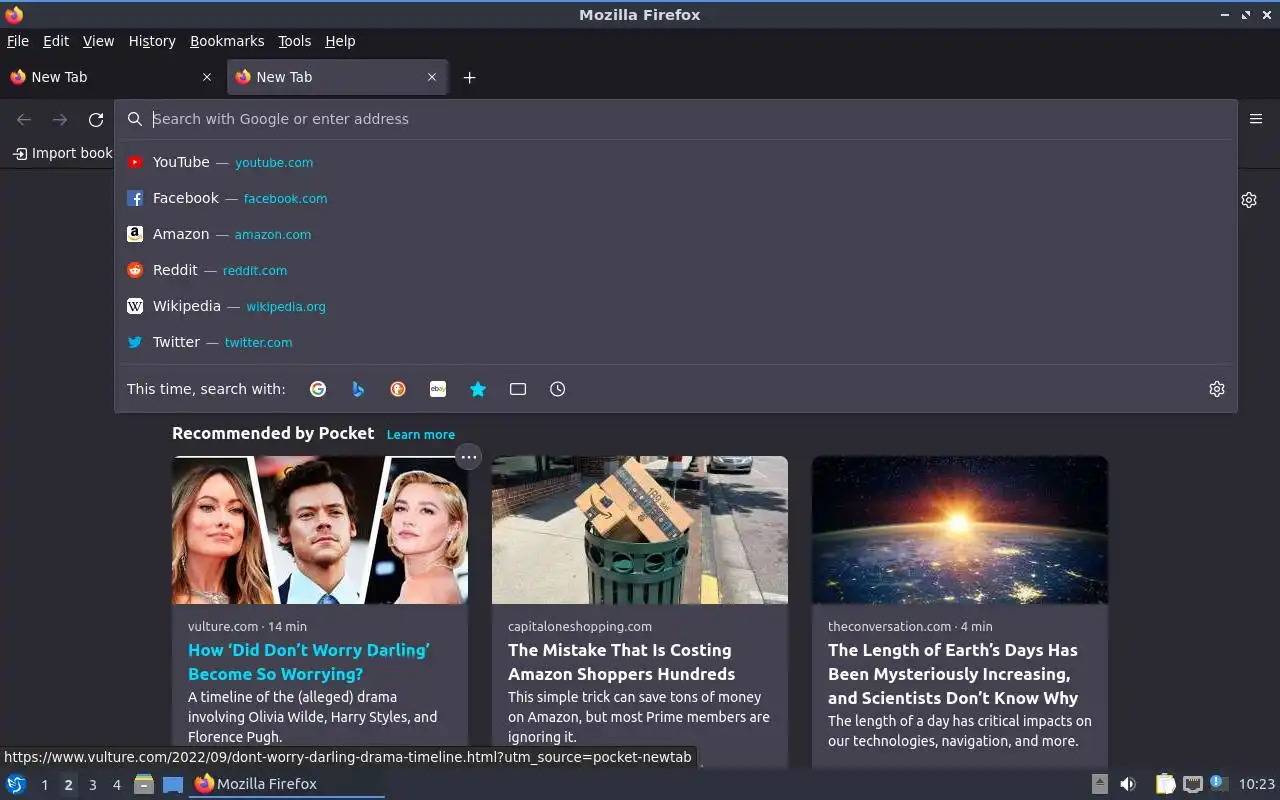Search this time with DuckDuckGo icon

398,389
